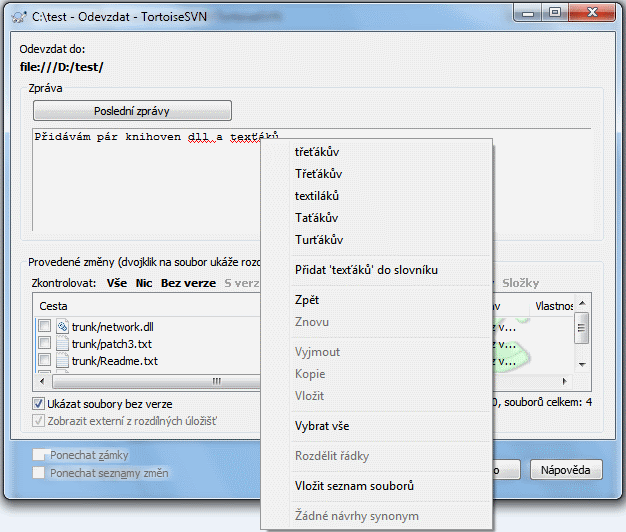Click file list vertical scrollbar thumb
The image size is (626, 532).
click(x=582, y=328)
